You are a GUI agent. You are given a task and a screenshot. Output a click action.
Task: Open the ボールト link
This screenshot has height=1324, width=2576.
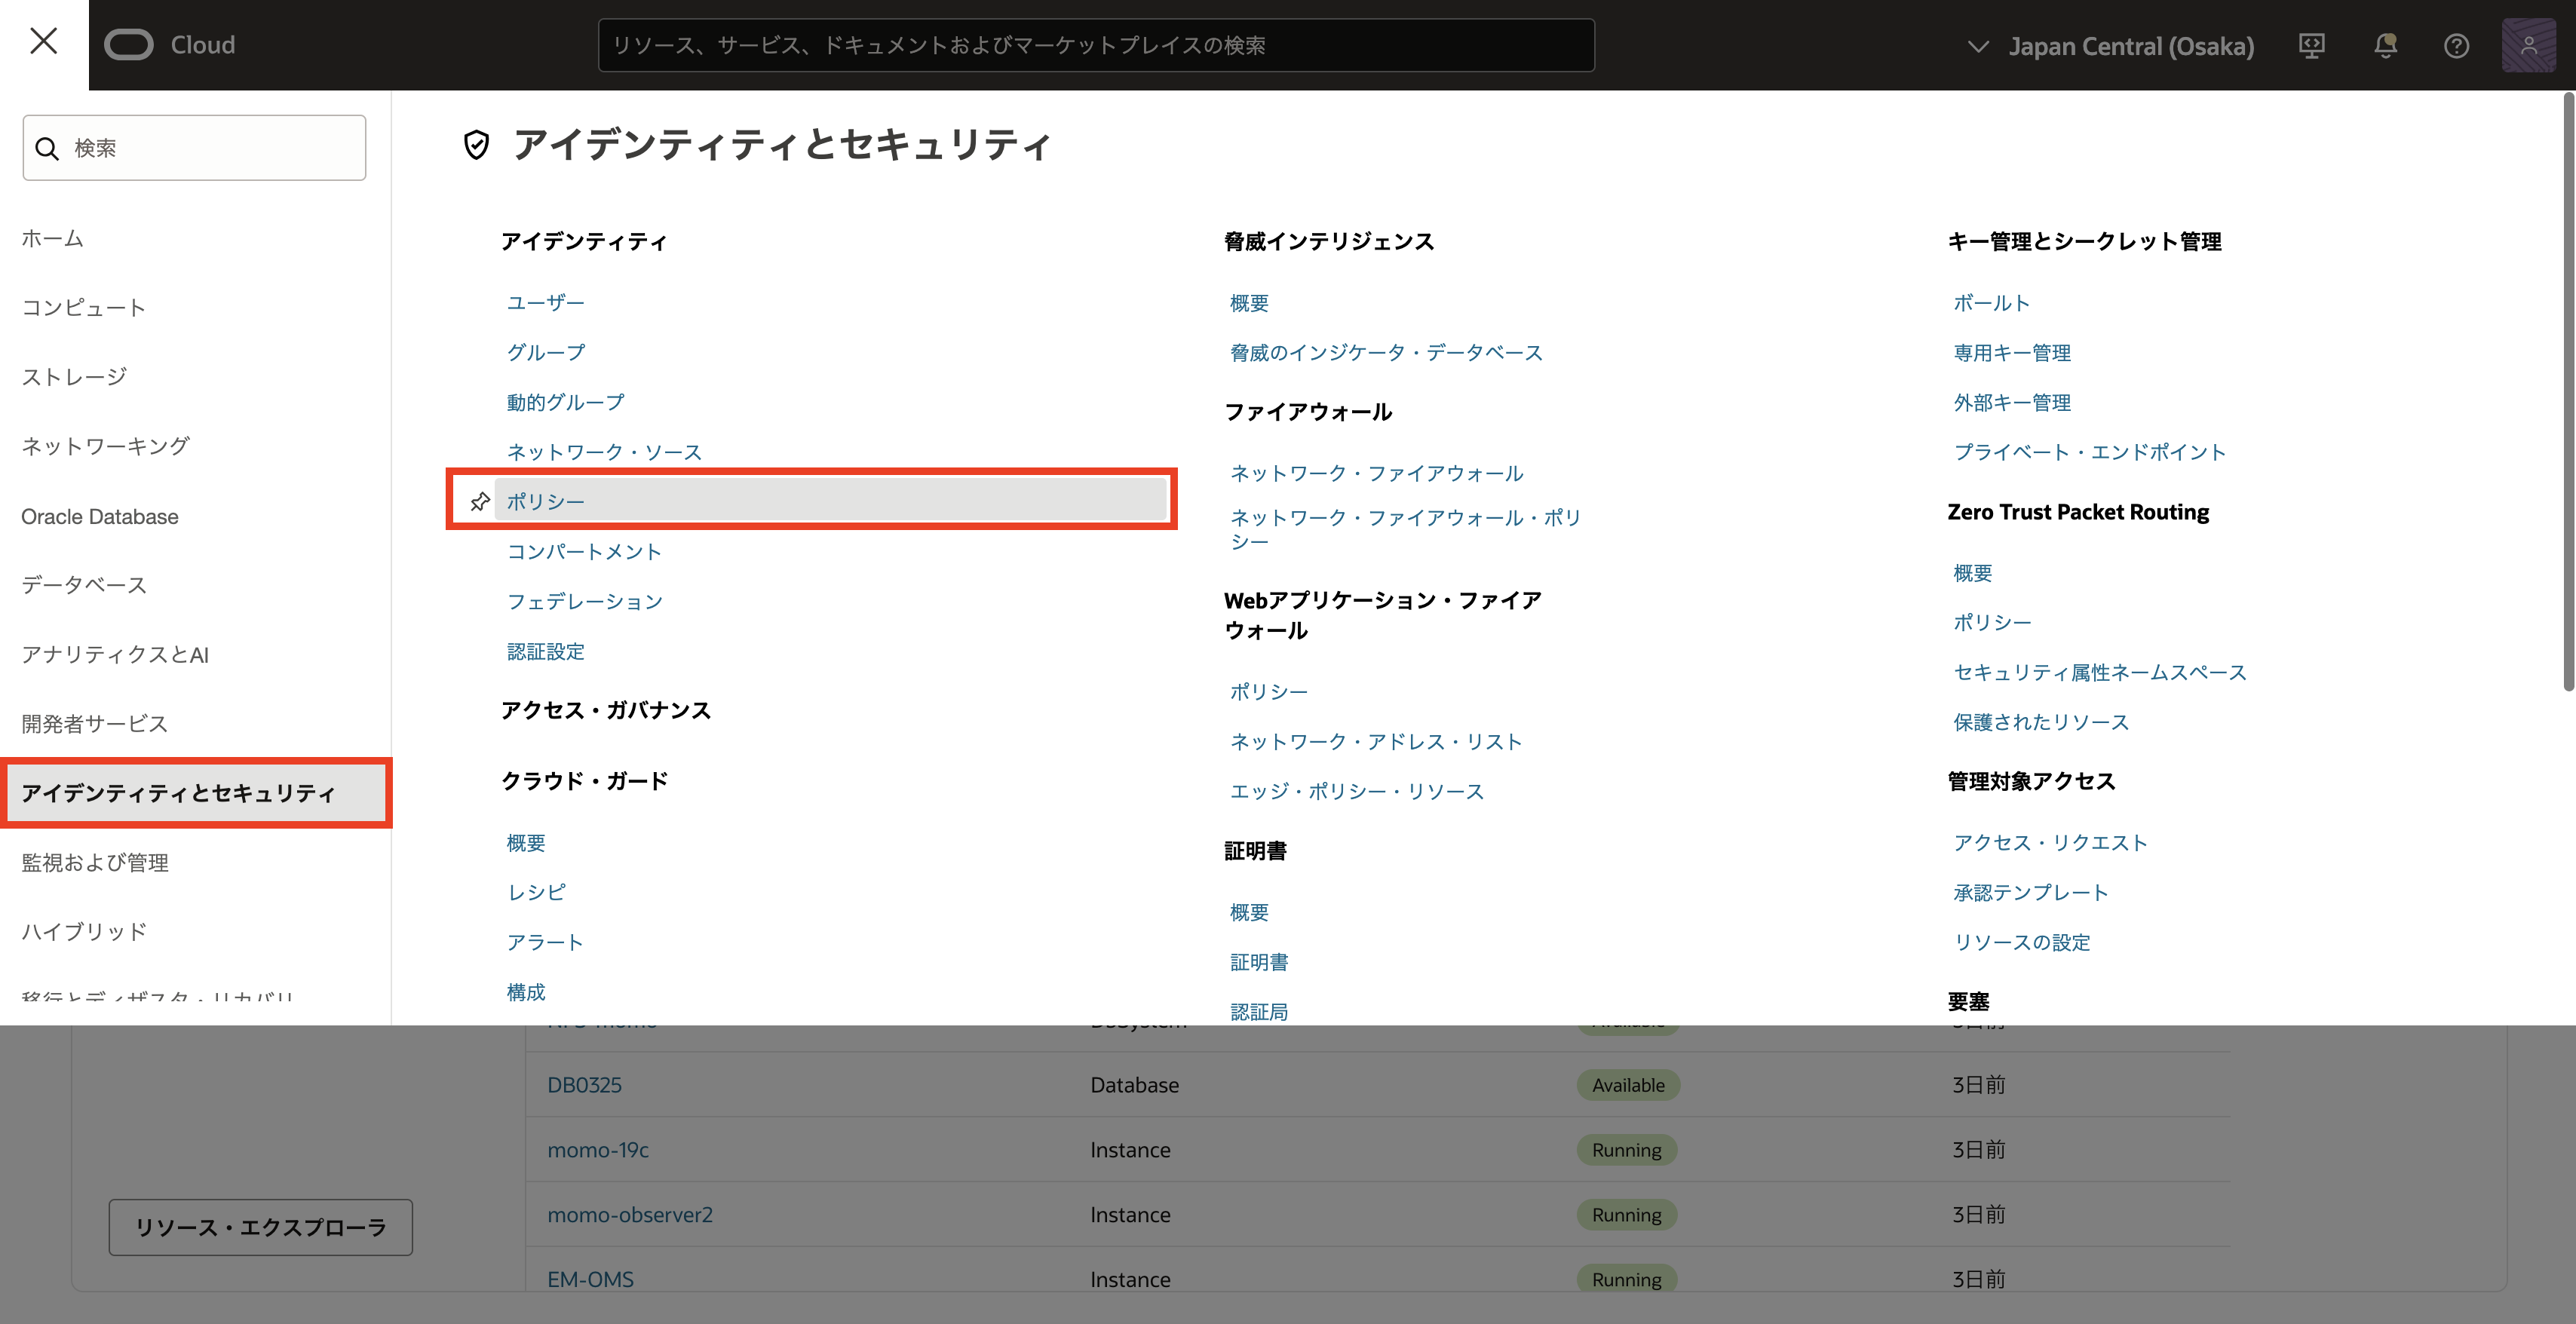1991,303
